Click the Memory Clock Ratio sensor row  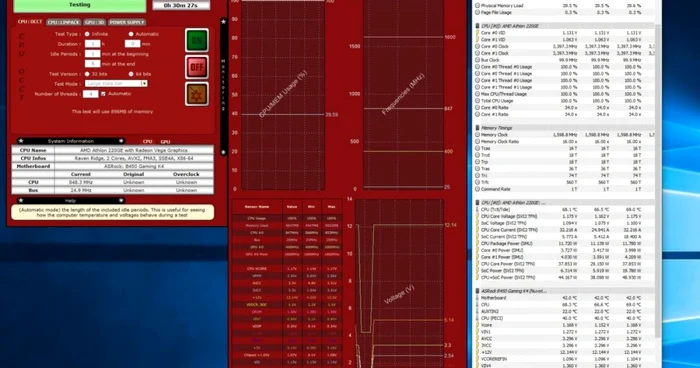tap(565, 142)
